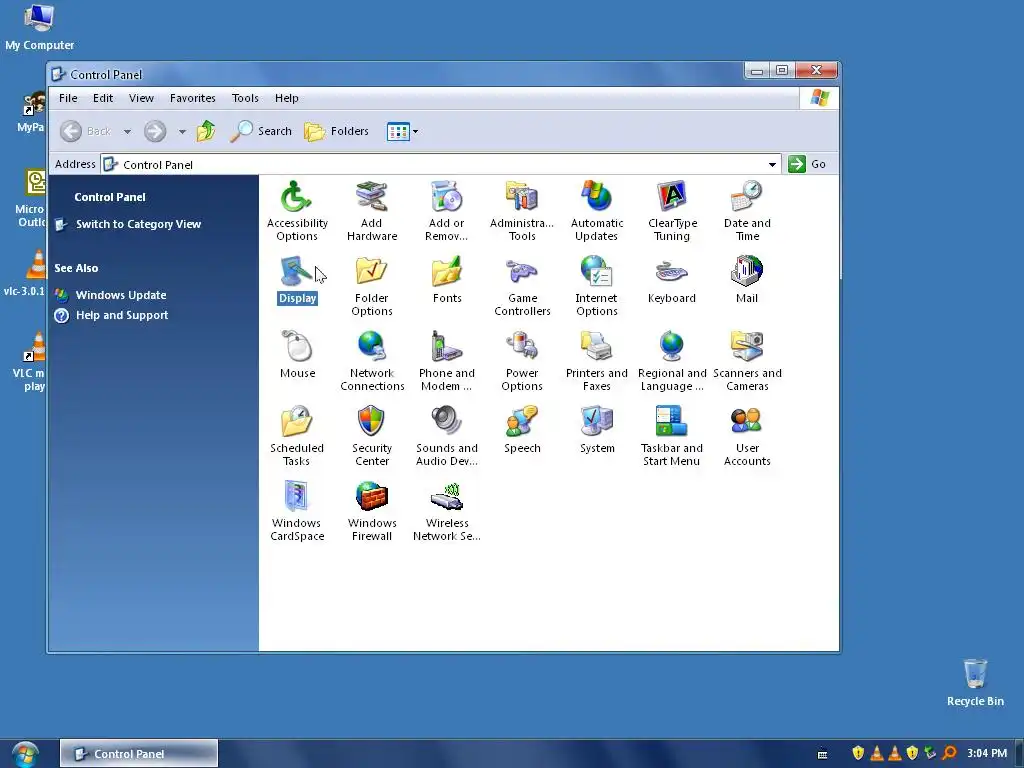Open Windows Update link
This screenshot has width=1024, height=768.
(x=121, y=295)
